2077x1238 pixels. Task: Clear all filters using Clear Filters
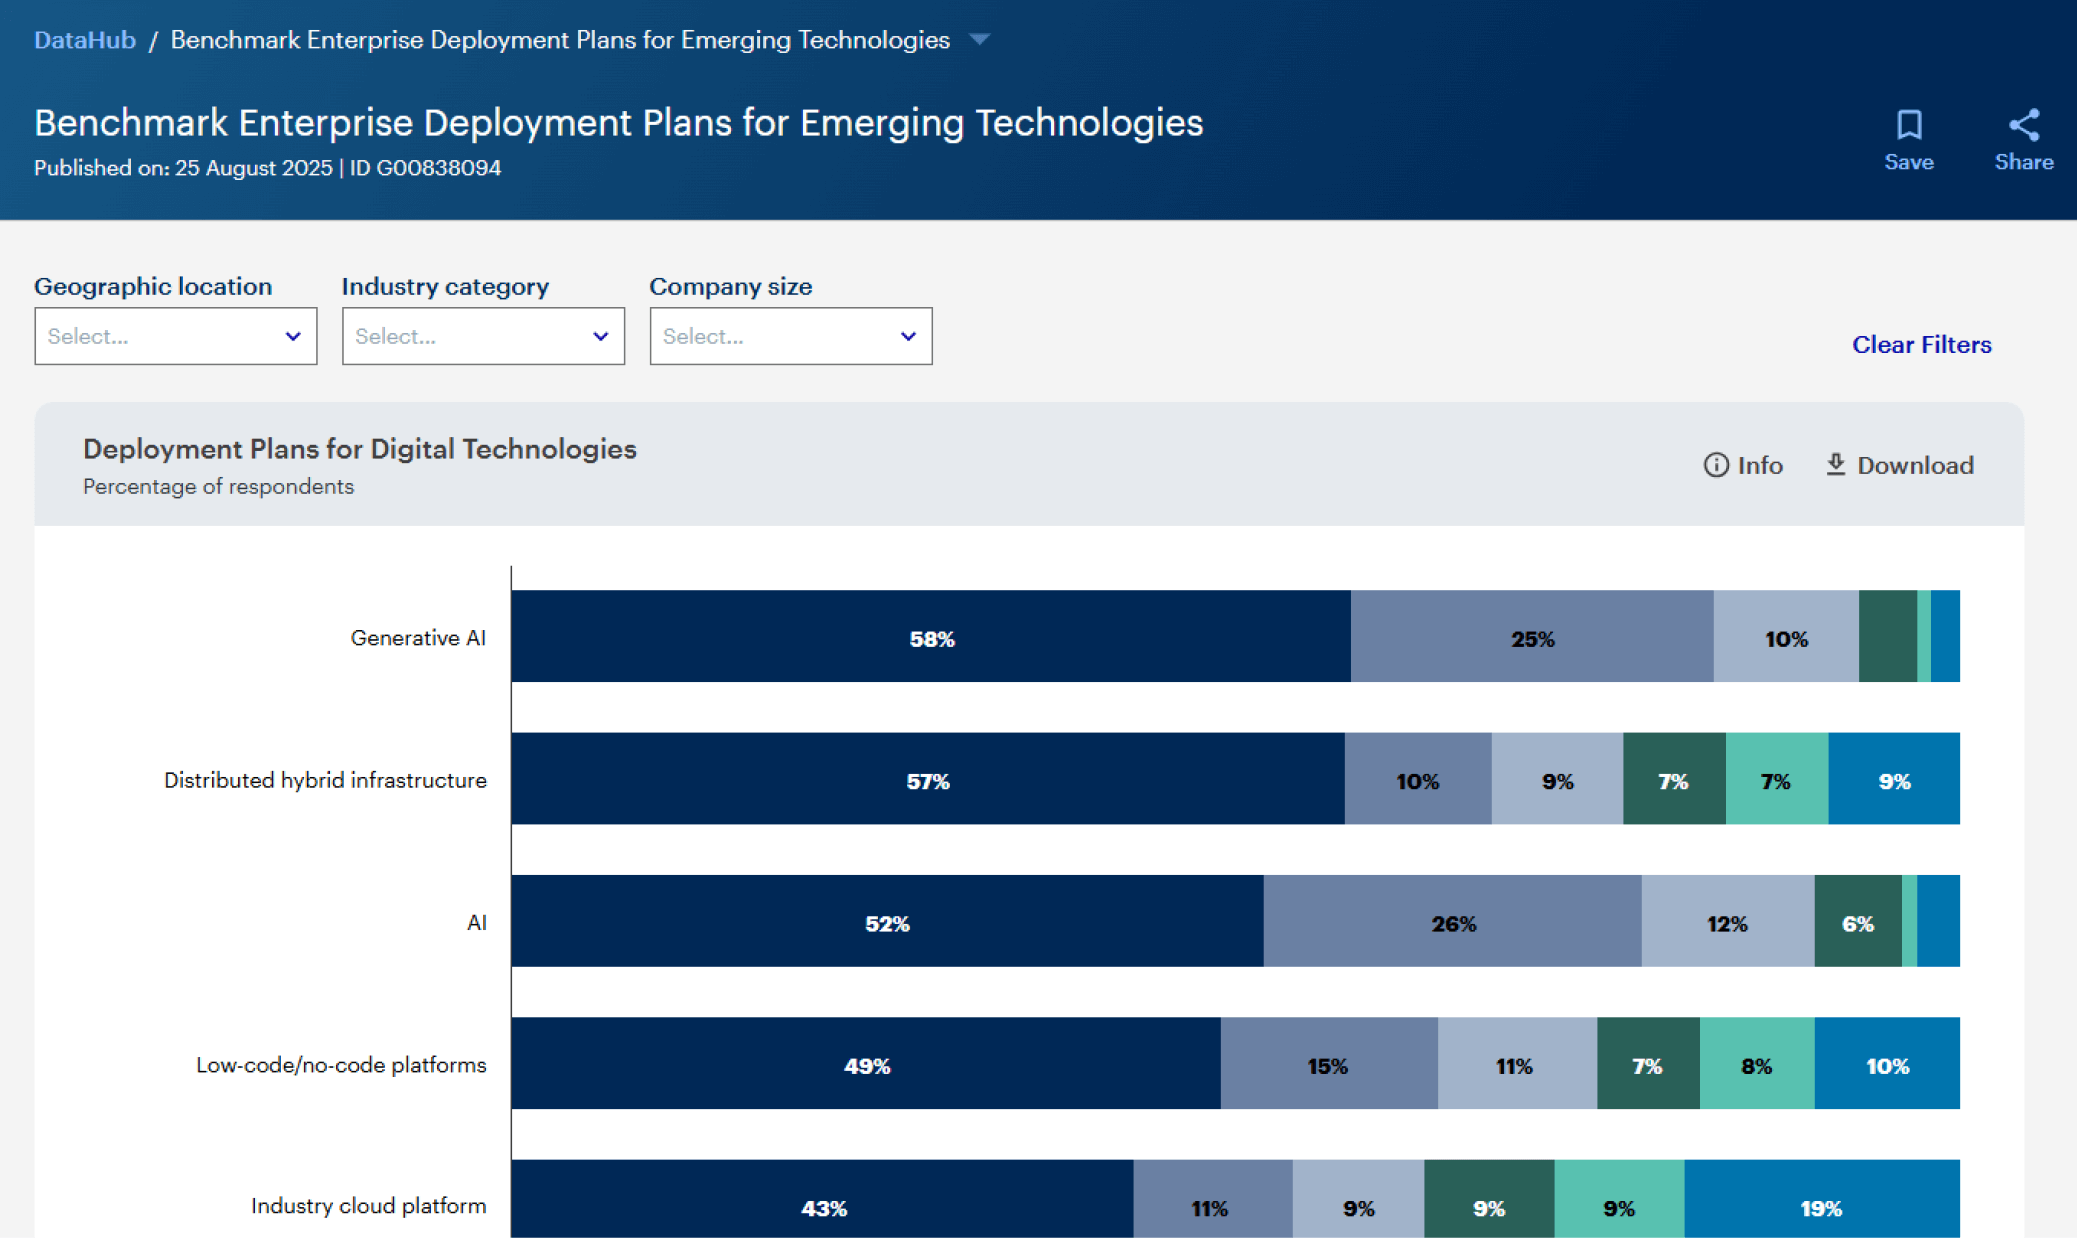tap(1920, 344)
